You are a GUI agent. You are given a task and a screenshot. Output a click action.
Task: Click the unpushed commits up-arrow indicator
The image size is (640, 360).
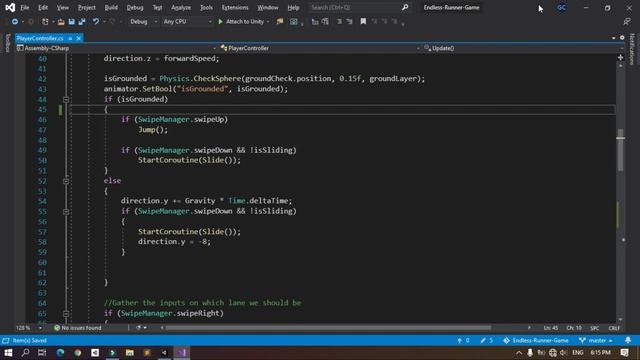463,340
